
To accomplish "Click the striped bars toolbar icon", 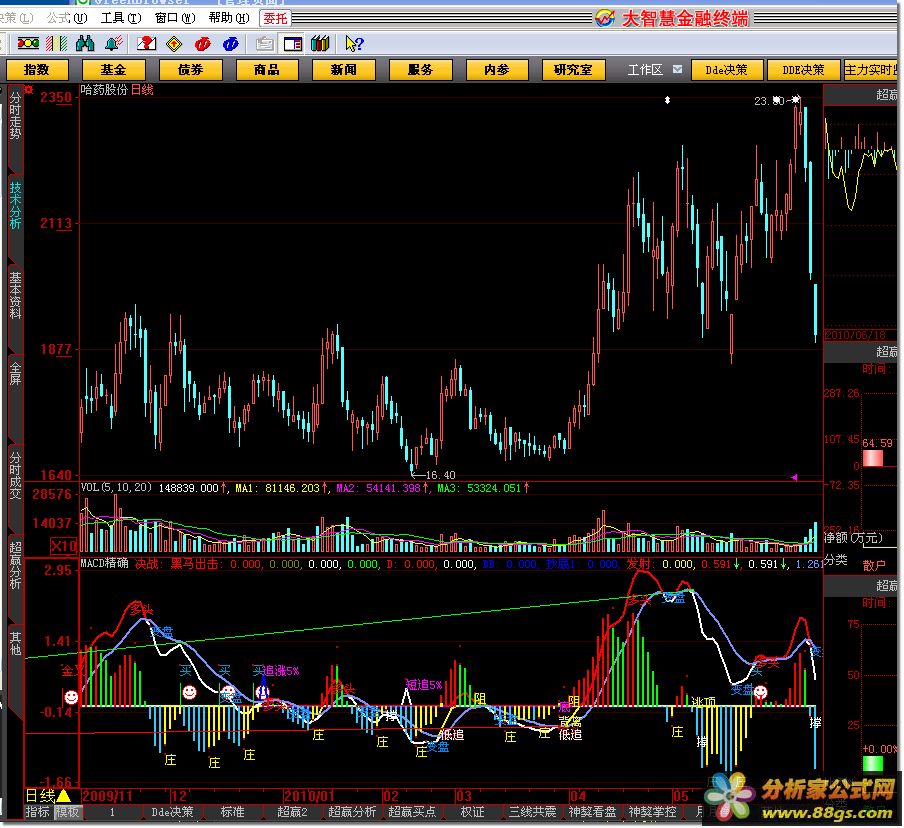I will click(x=56, y=43).
